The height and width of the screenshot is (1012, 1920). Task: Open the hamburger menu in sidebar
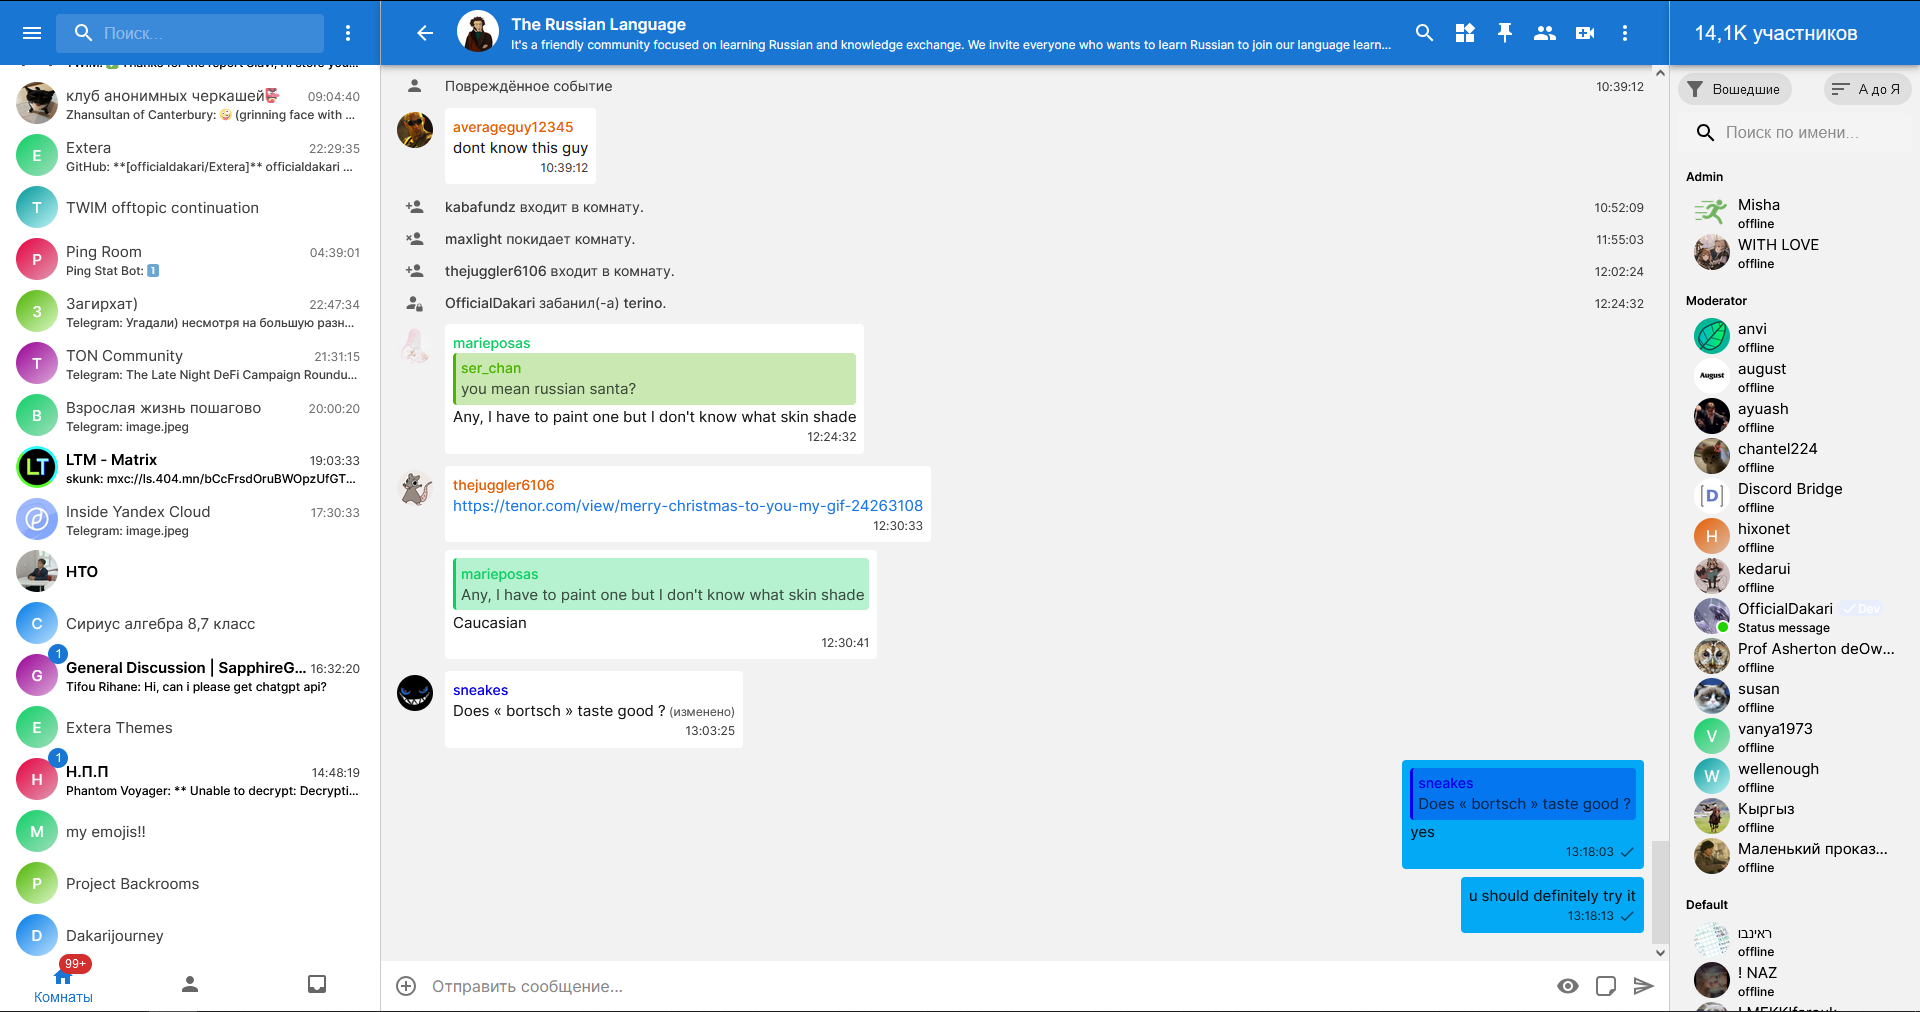pyautogui.click(x=32, y=33)
